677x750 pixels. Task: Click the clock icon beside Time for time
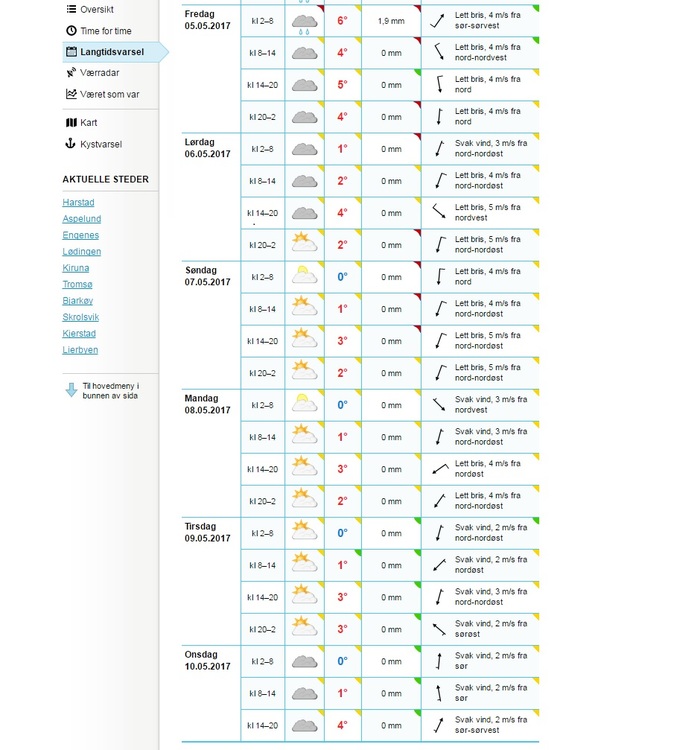[71, 31]
